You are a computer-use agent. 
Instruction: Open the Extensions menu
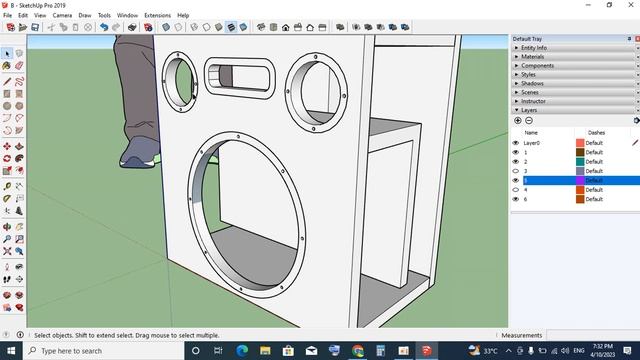(x=157, y=16)
